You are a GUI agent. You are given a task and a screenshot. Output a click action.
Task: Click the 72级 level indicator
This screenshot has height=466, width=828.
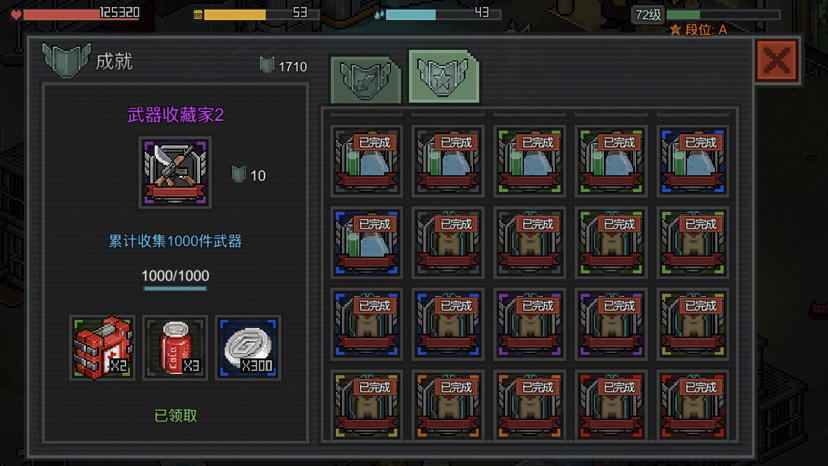pos(648,15)
